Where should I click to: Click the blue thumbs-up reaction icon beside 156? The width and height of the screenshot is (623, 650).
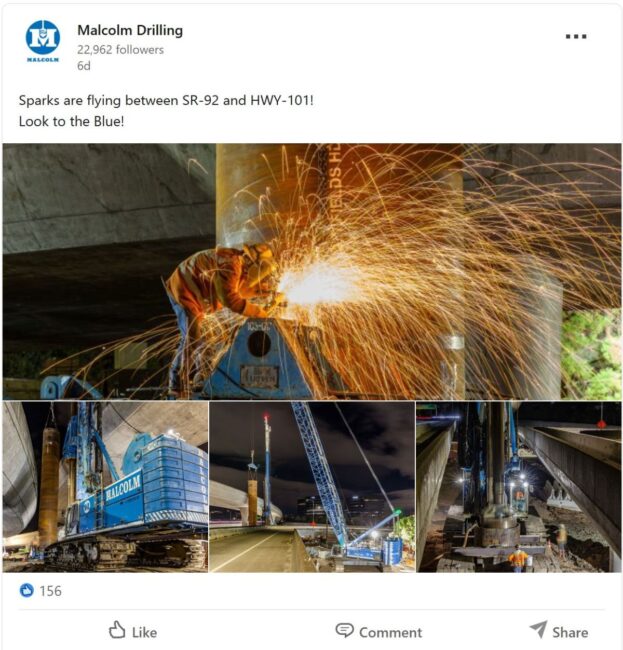tap(27, 590)
